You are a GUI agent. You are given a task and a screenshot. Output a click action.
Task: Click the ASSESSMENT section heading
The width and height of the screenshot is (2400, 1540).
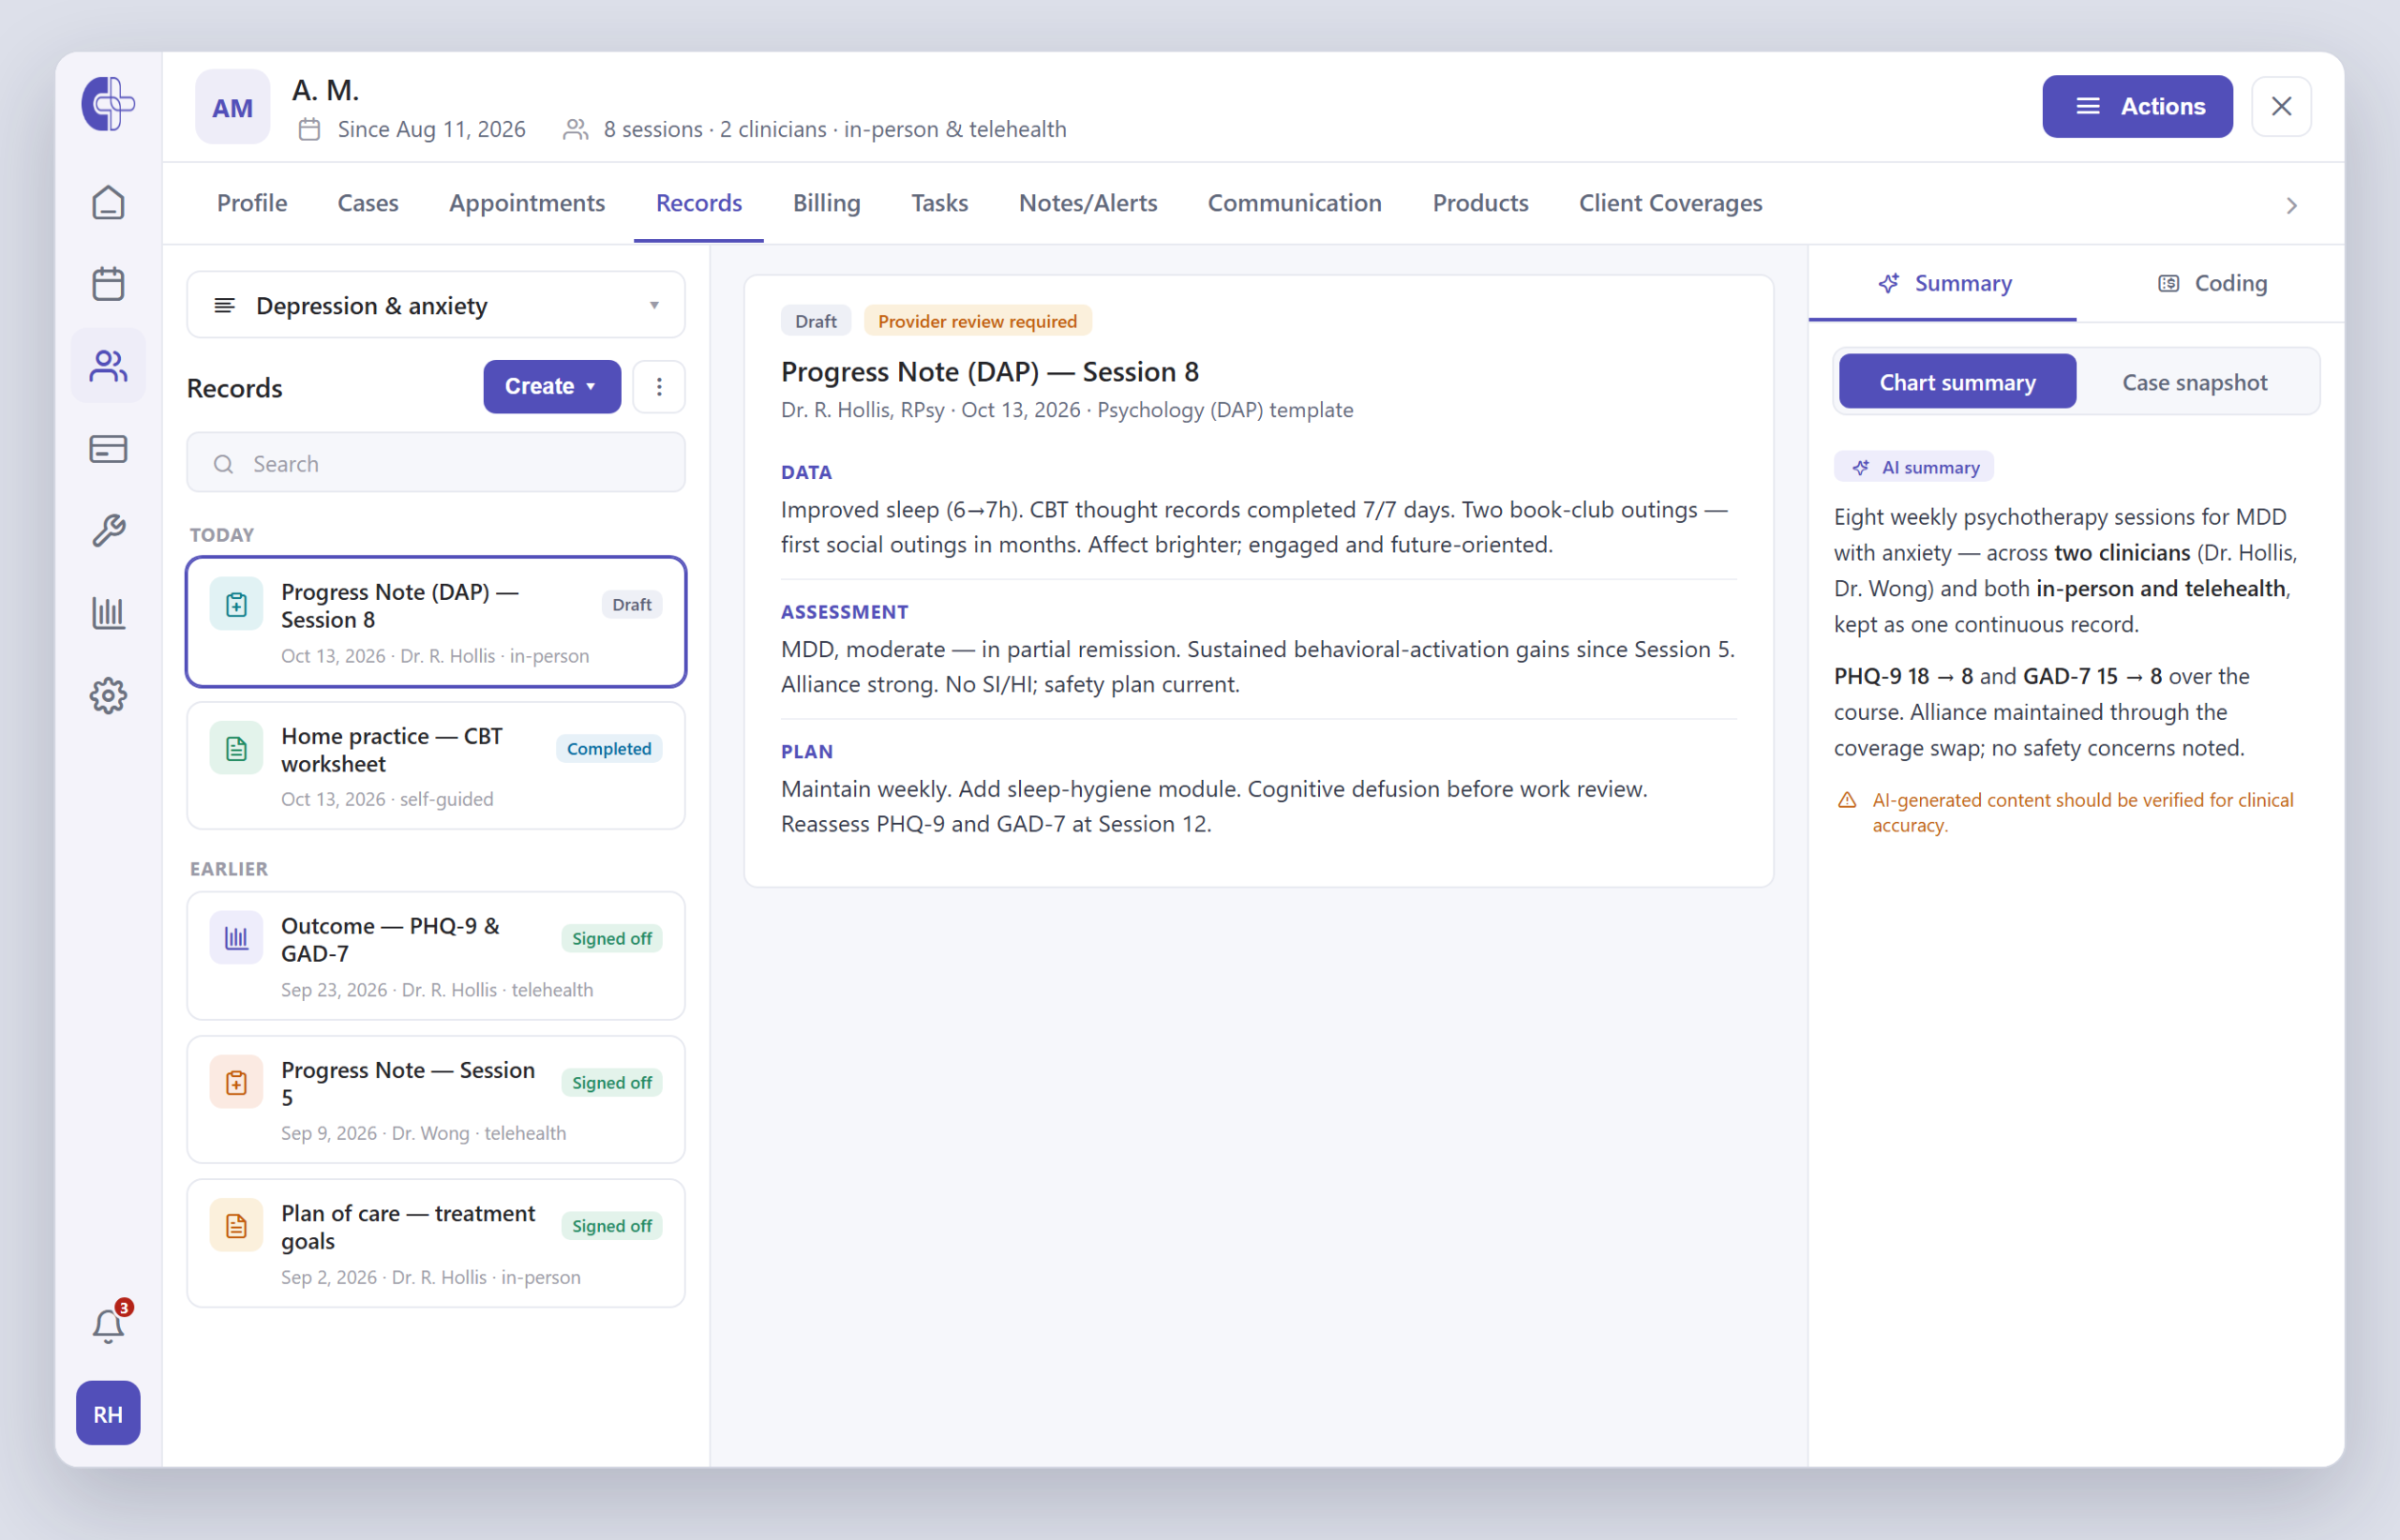point(844,612)
